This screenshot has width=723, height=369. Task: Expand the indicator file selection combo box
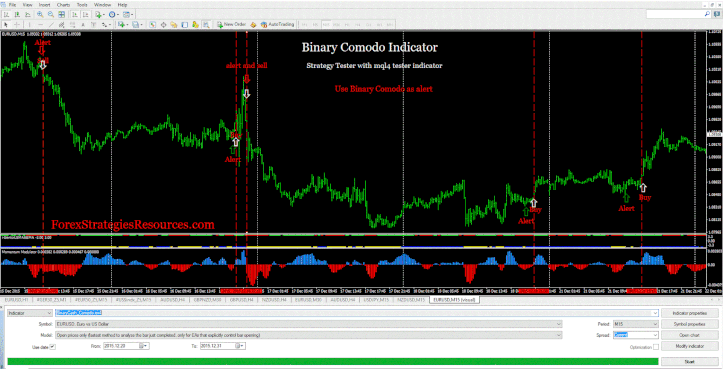click(655, 313)
